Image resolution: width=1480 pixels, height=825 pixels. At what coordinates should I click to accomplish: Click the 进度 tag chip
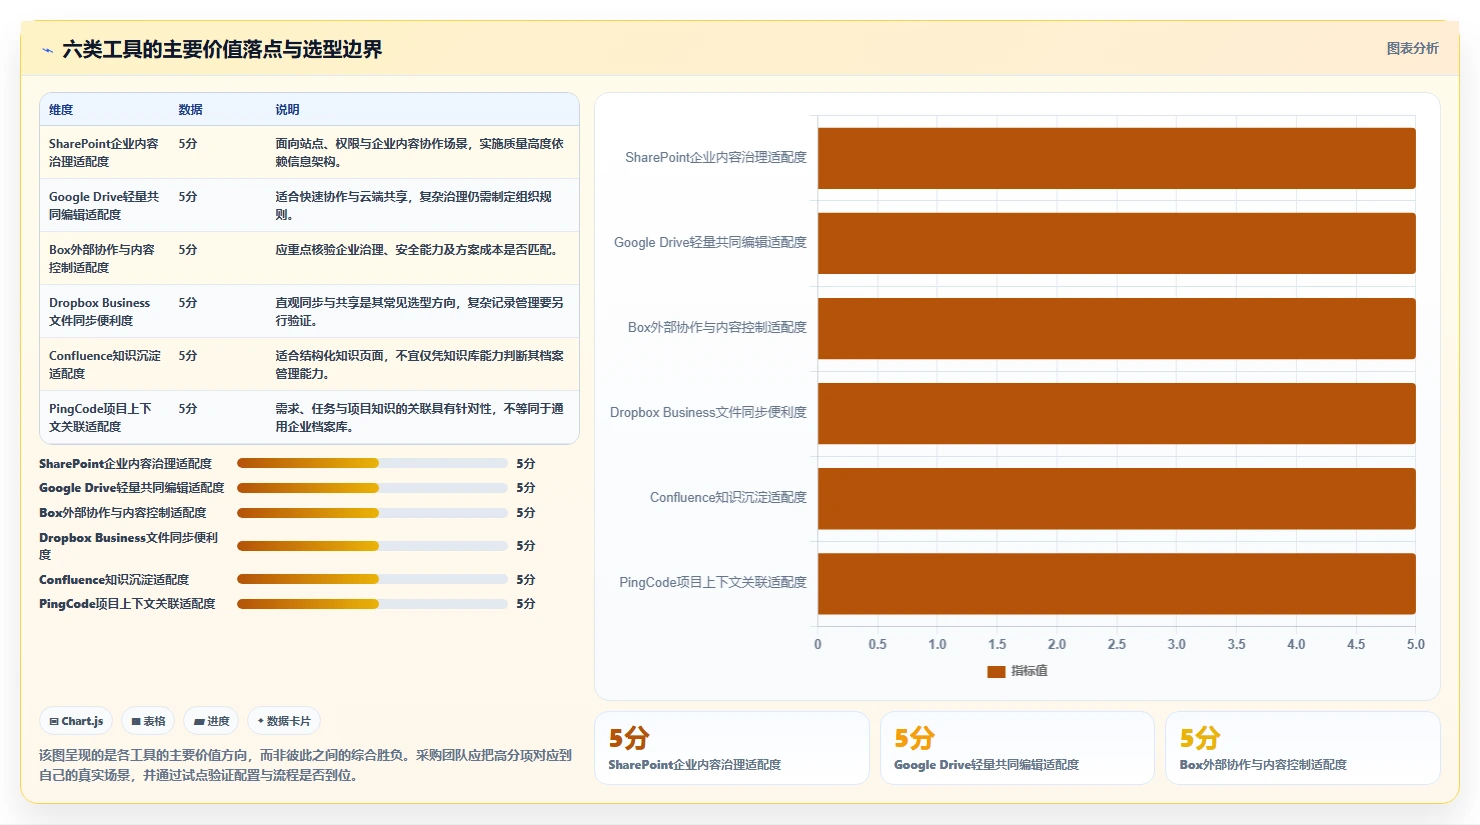click(211, 721)
